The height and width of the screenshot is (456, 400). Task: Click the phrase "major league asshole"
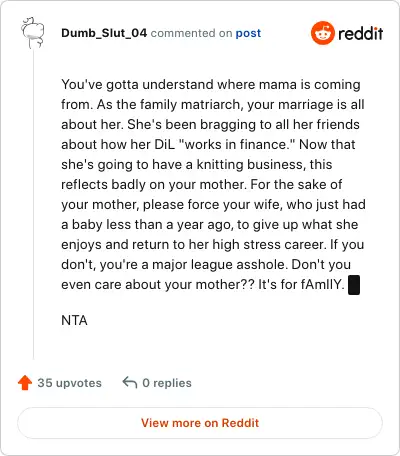(x=220, y=264)
